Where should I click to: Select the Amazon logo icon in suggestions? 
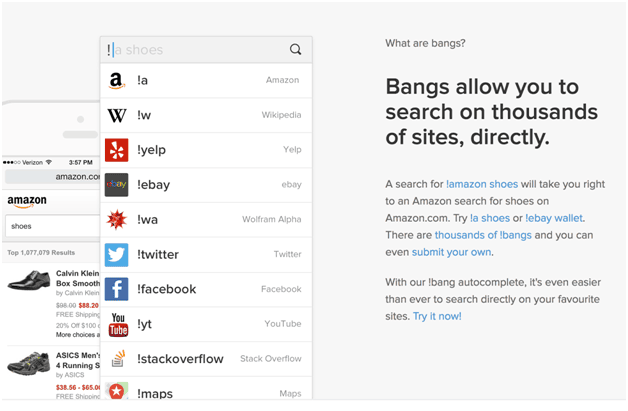[x=117, y=81]
